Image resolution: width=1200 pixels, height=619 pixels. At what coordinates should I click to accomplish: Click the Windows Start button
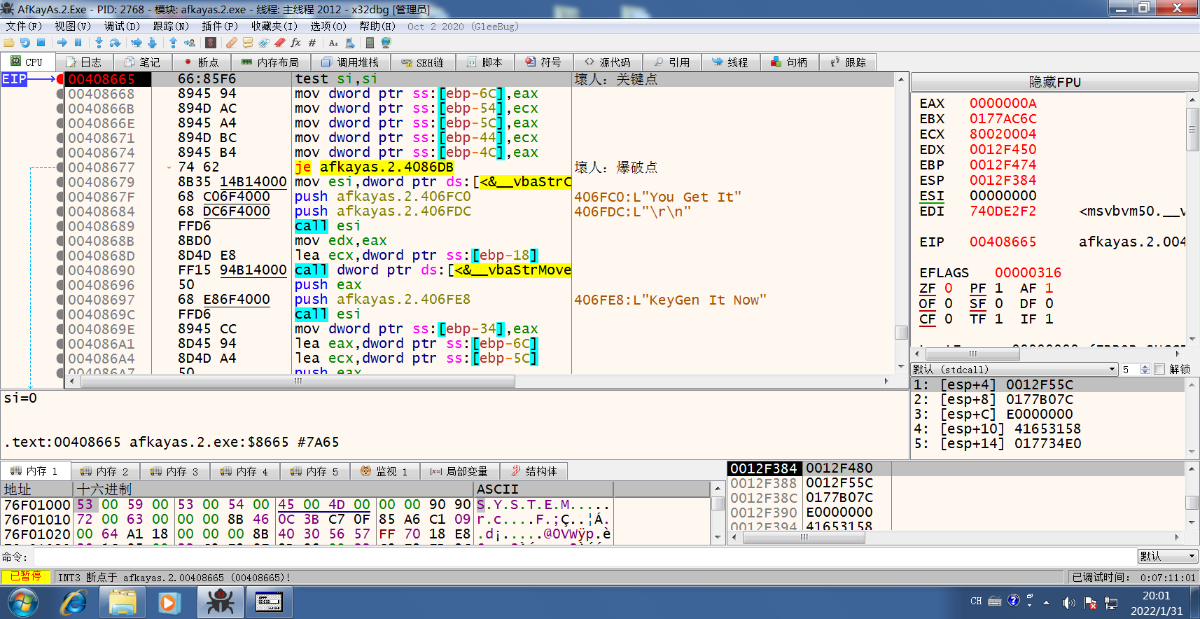24,601
